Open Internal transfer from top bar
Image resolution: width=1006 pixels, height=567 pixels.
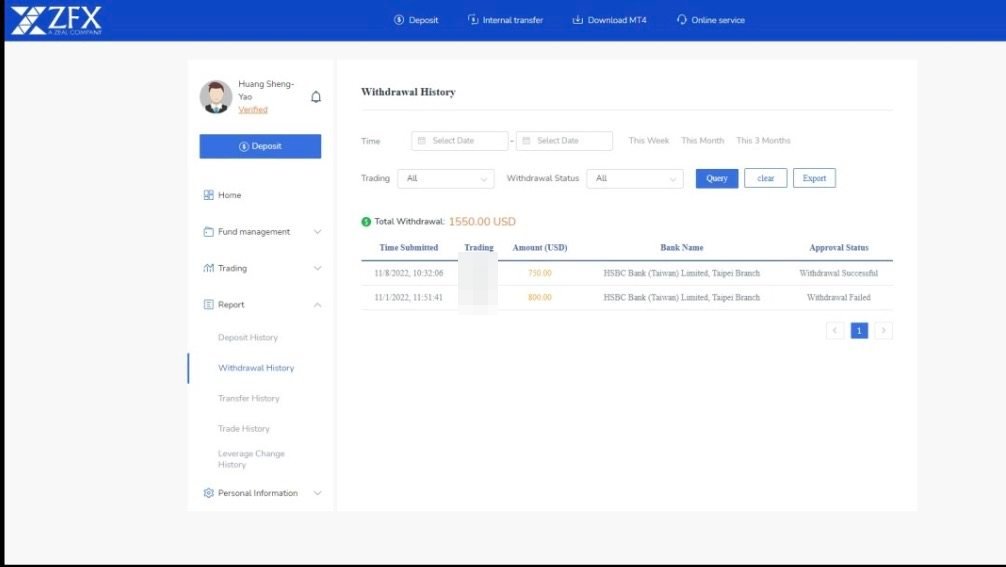coord(505,20)
